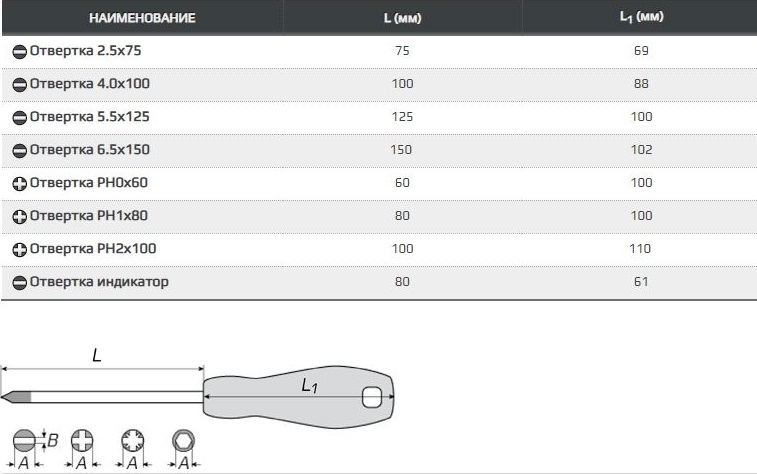
Task: Click the Pozidriv-style tip profile icon in diagram
Action: (132, 439)
